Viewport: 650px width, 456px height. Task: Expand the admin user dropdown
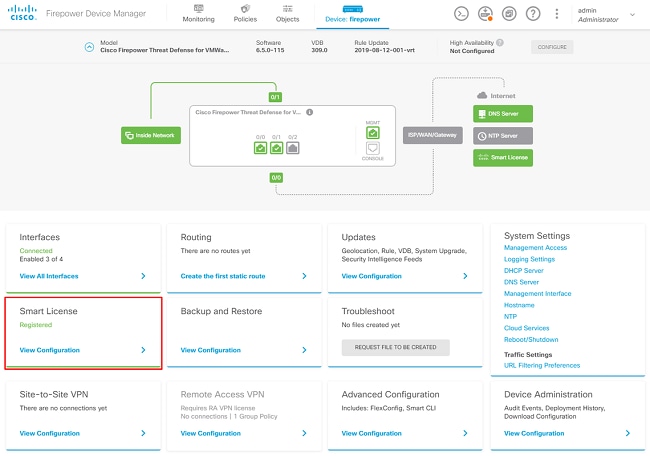click(632, 14)
